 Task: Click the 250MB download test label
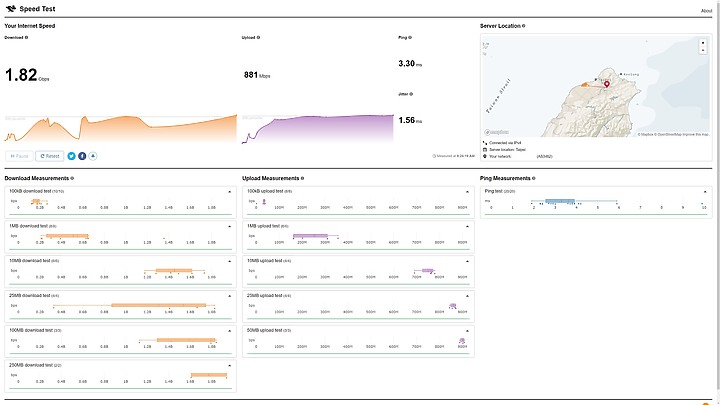[35, 366]
